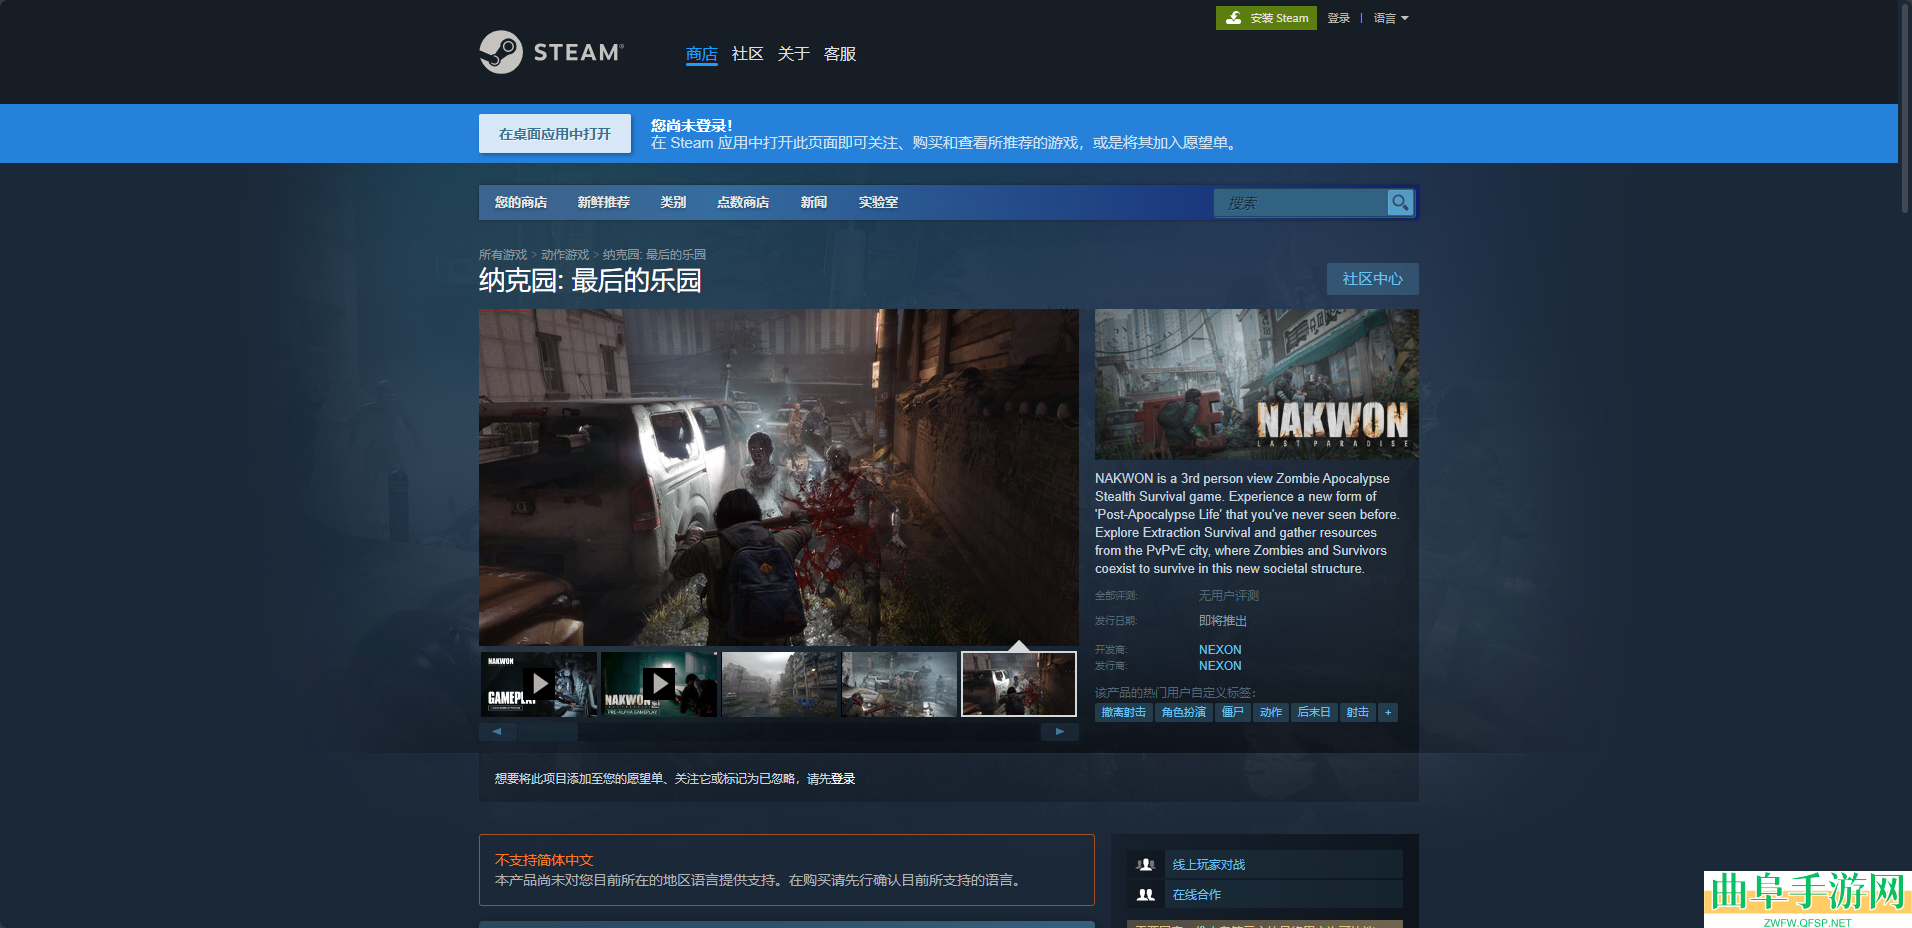
Task: Click the 无用户评测 text
Action: (1229, 596)
